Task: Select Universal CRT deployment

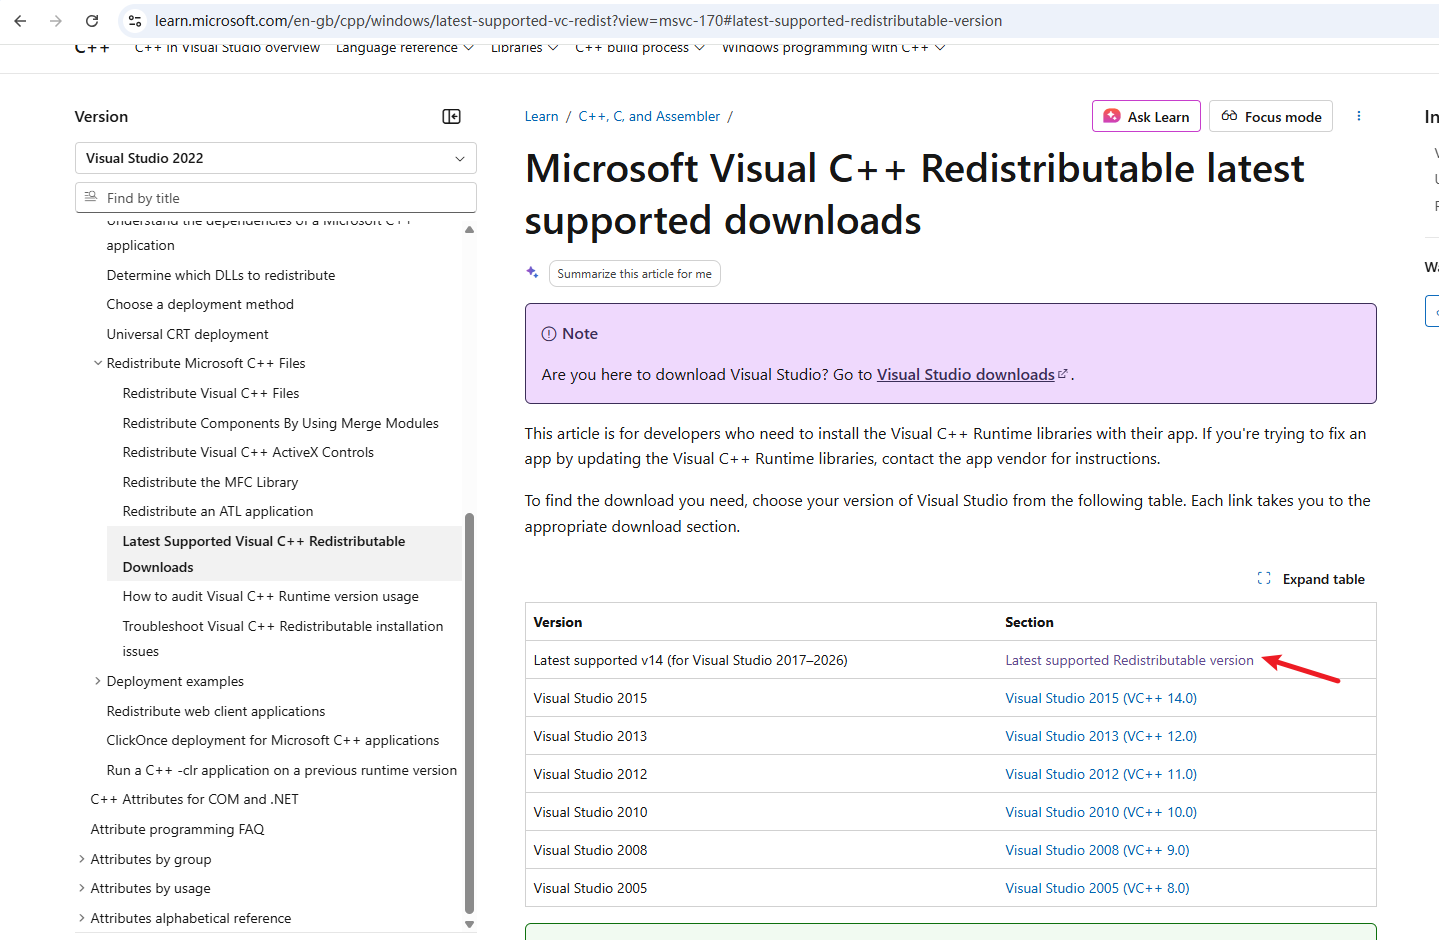Action: tap(188, 334)
